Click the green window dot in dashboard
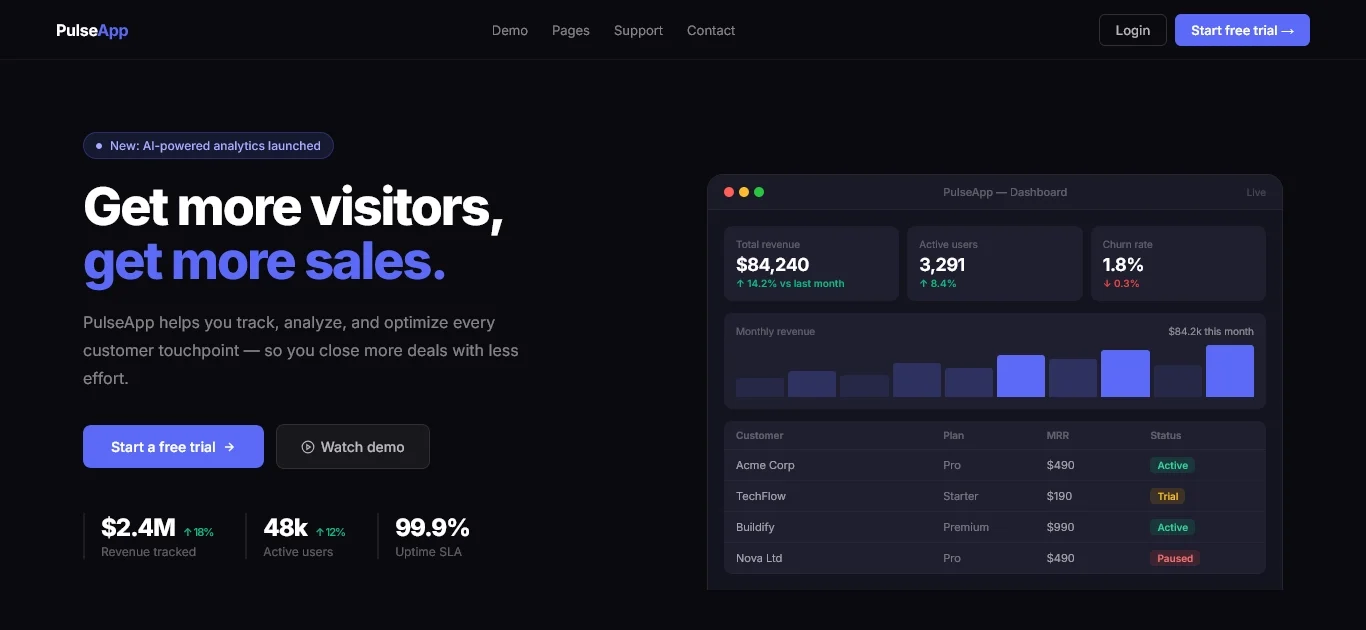 (759, 192)
